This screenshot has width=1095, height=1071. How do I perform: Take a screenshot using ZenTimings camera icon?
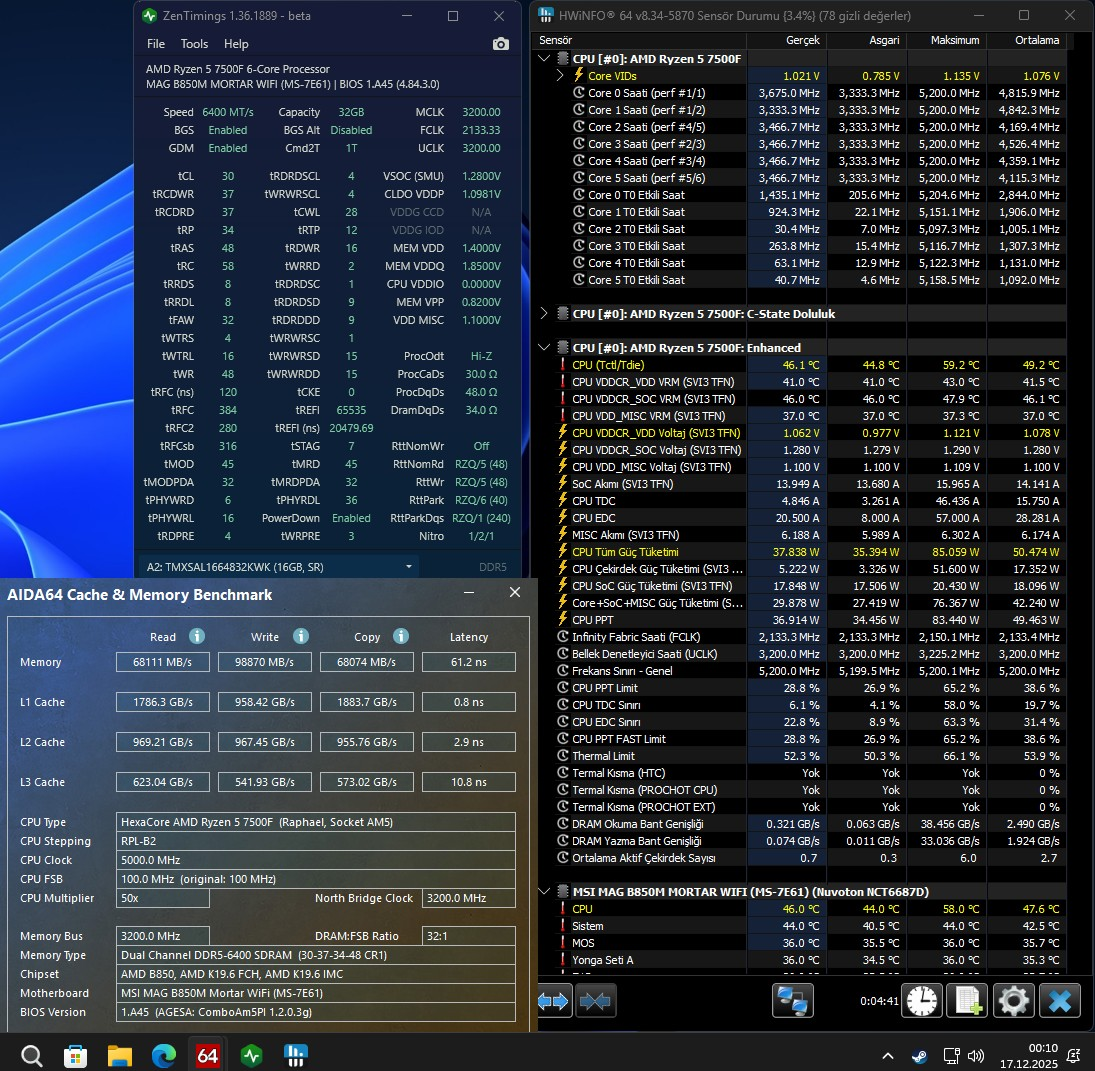click(x=500, y=44)
